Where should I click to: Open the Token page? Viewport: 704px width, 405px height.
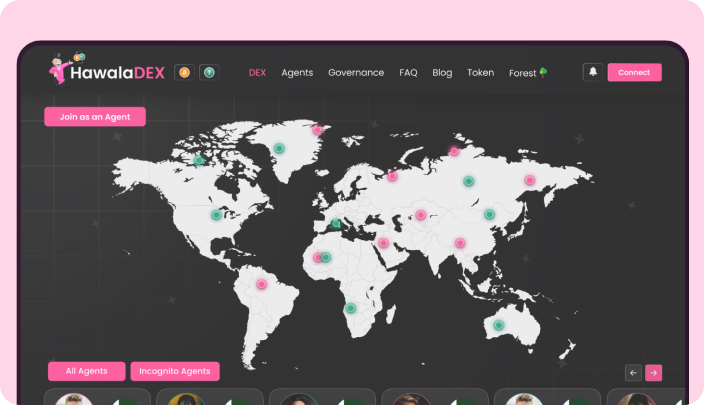(480, 73)
